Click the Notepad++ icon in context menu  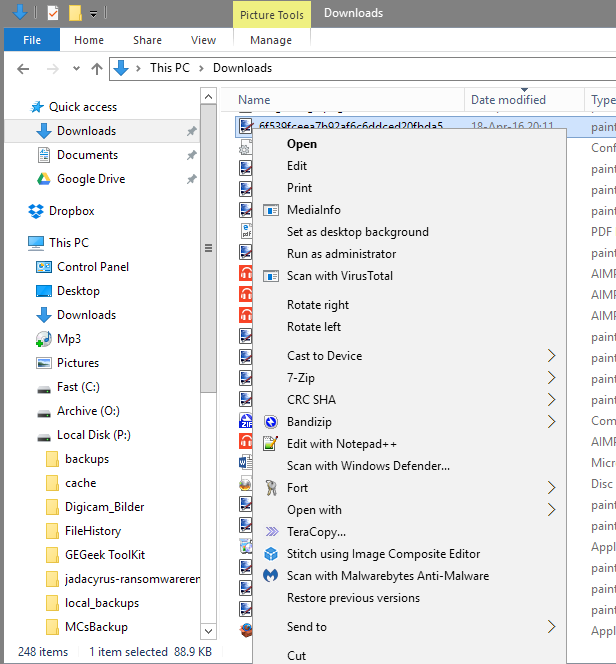pyautogui.click(x=271, y=444)
